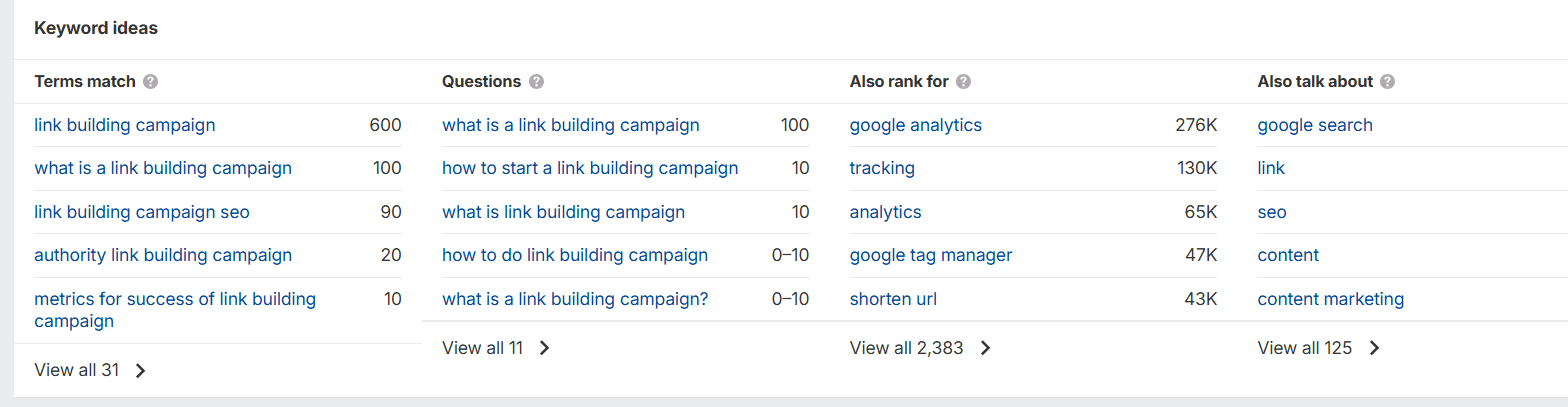1568x407 pixels.
Task: Open the 'link building campaign' keyword
Action: pos(125,125)
